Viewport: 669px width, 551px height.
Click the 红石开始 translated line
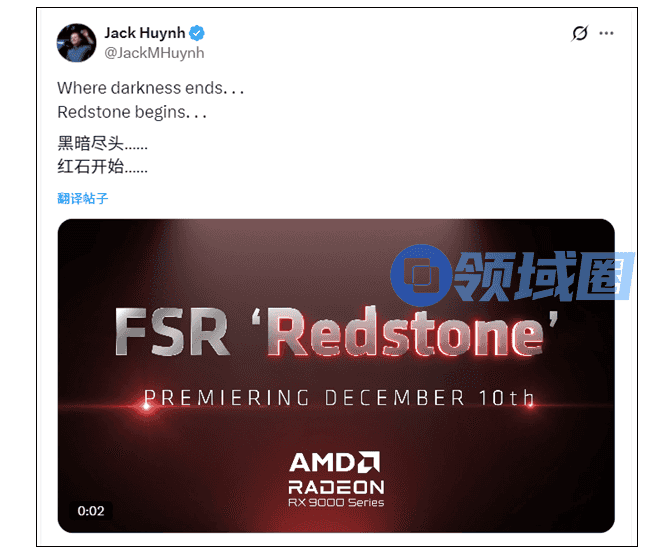[102, 166]
